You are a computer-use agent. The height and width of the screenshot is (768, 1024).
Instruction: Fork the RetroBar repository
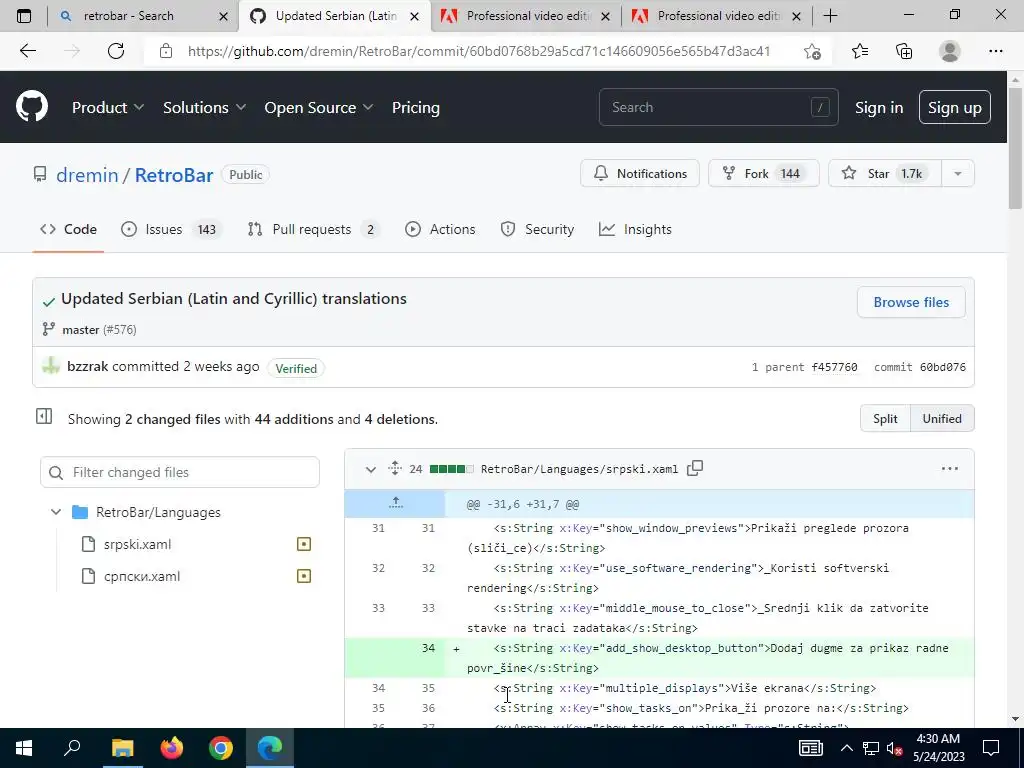[x=763, y=174]
